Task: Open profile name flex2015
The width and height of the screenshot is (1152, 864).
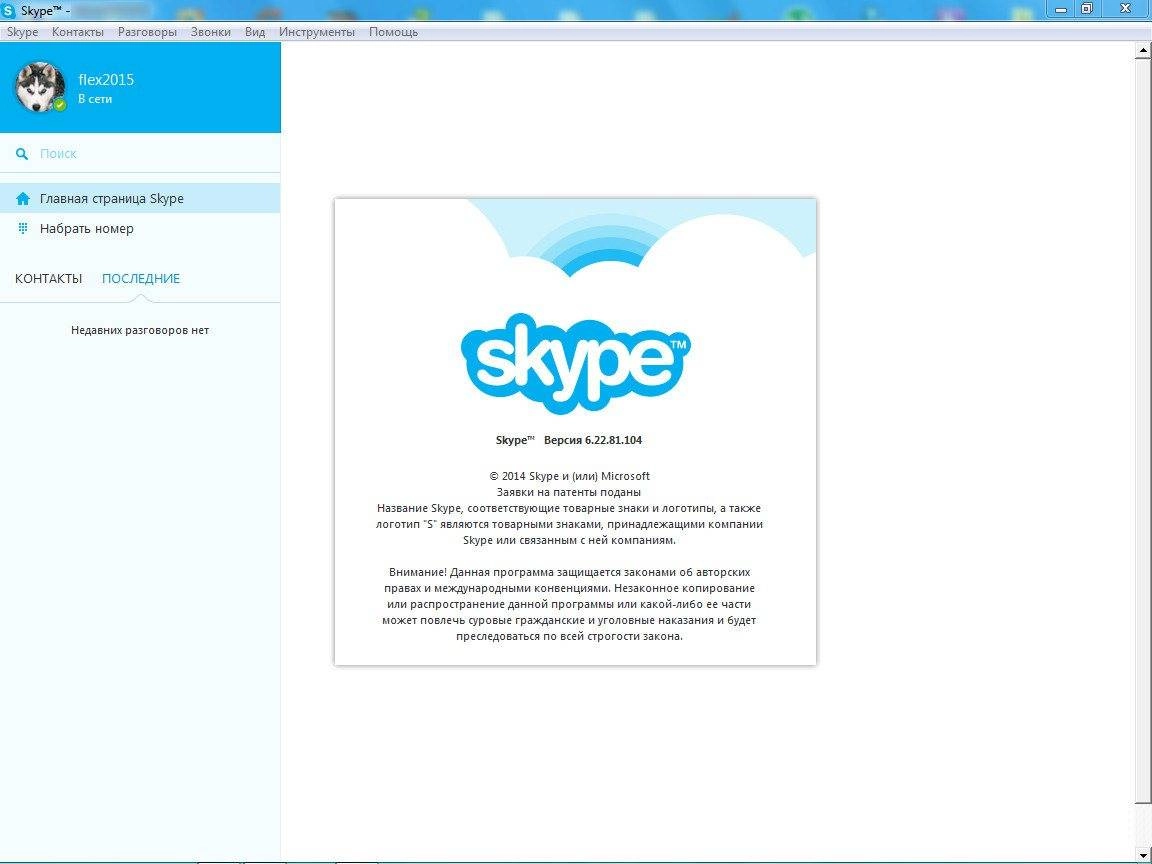Action: [107, 80]
